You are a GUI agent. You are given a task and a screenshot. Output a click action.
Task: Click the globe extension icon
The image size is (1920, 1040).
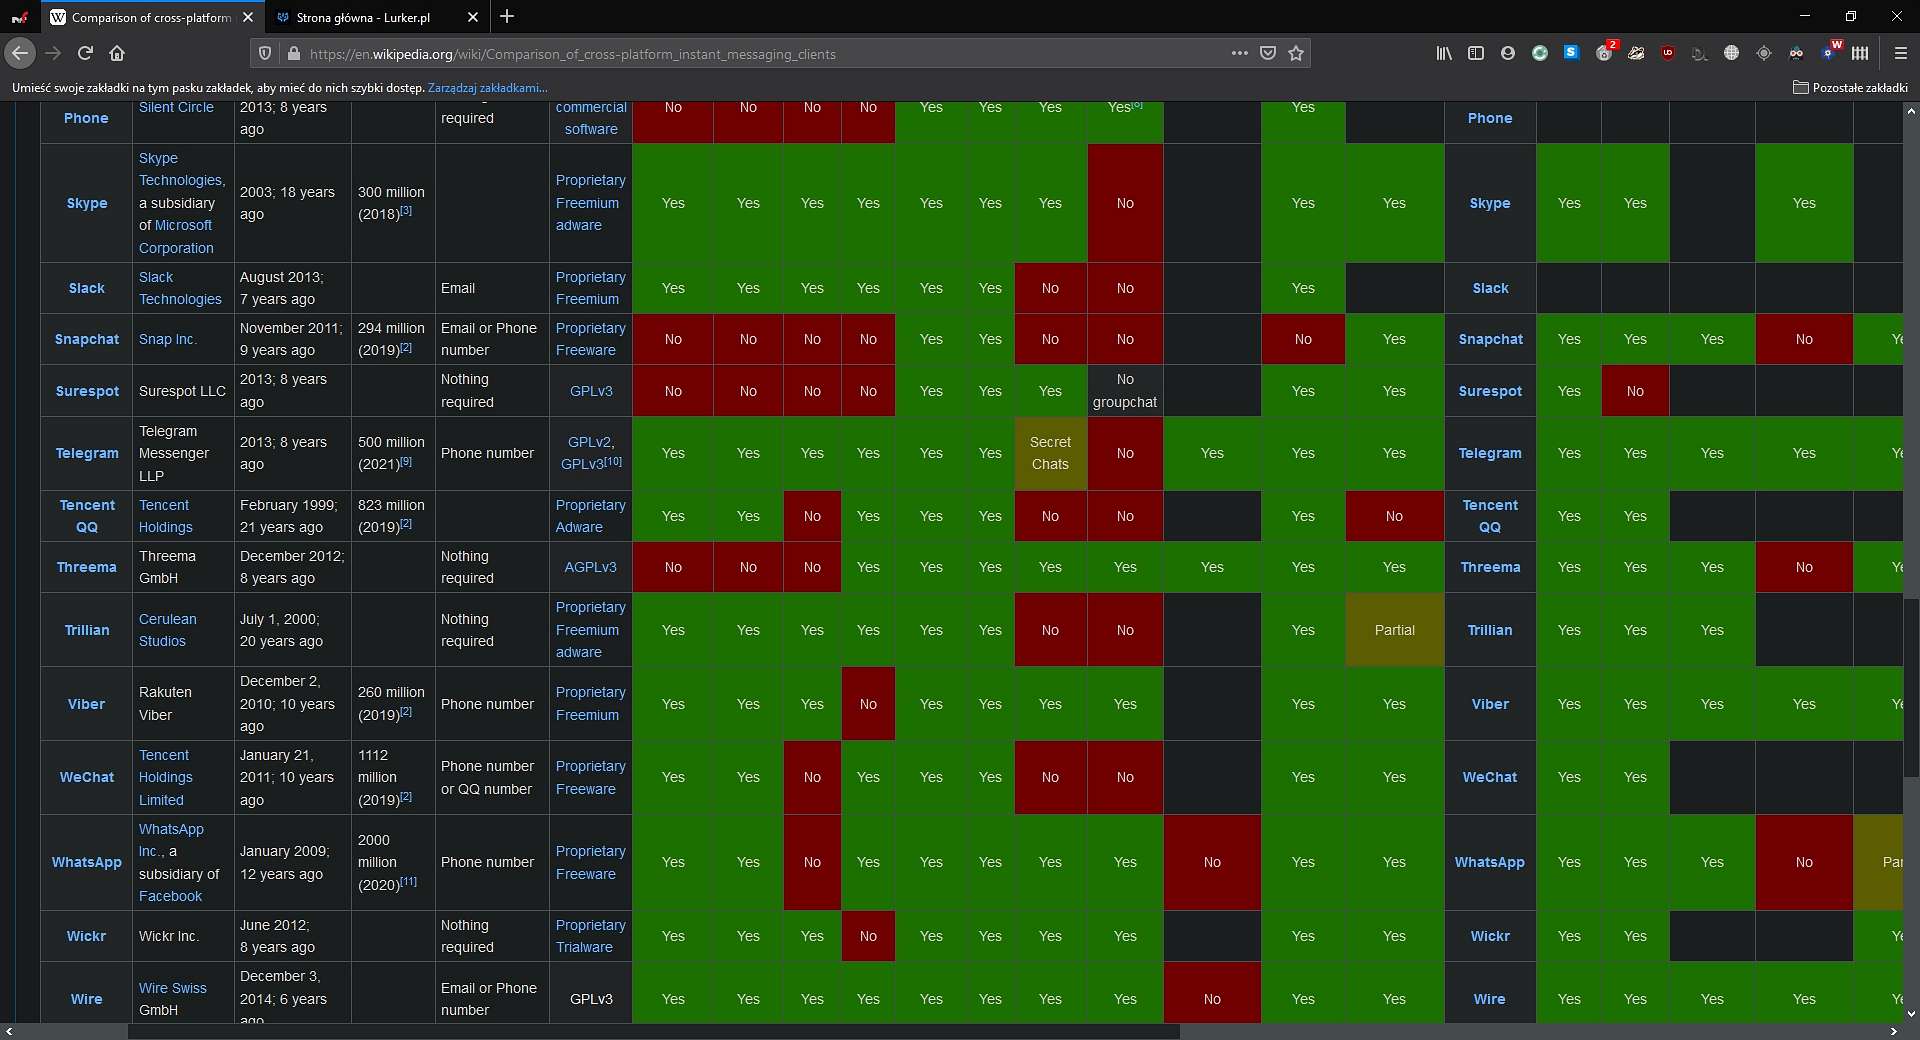(1732, 54)
